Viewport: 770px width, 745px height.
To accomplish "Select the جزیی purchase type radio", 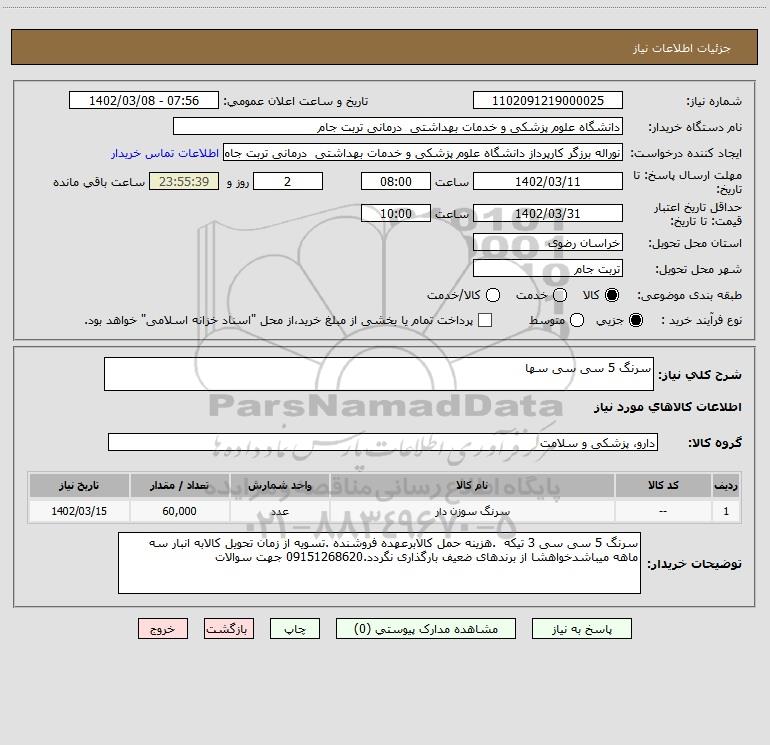I will [636, 320].
